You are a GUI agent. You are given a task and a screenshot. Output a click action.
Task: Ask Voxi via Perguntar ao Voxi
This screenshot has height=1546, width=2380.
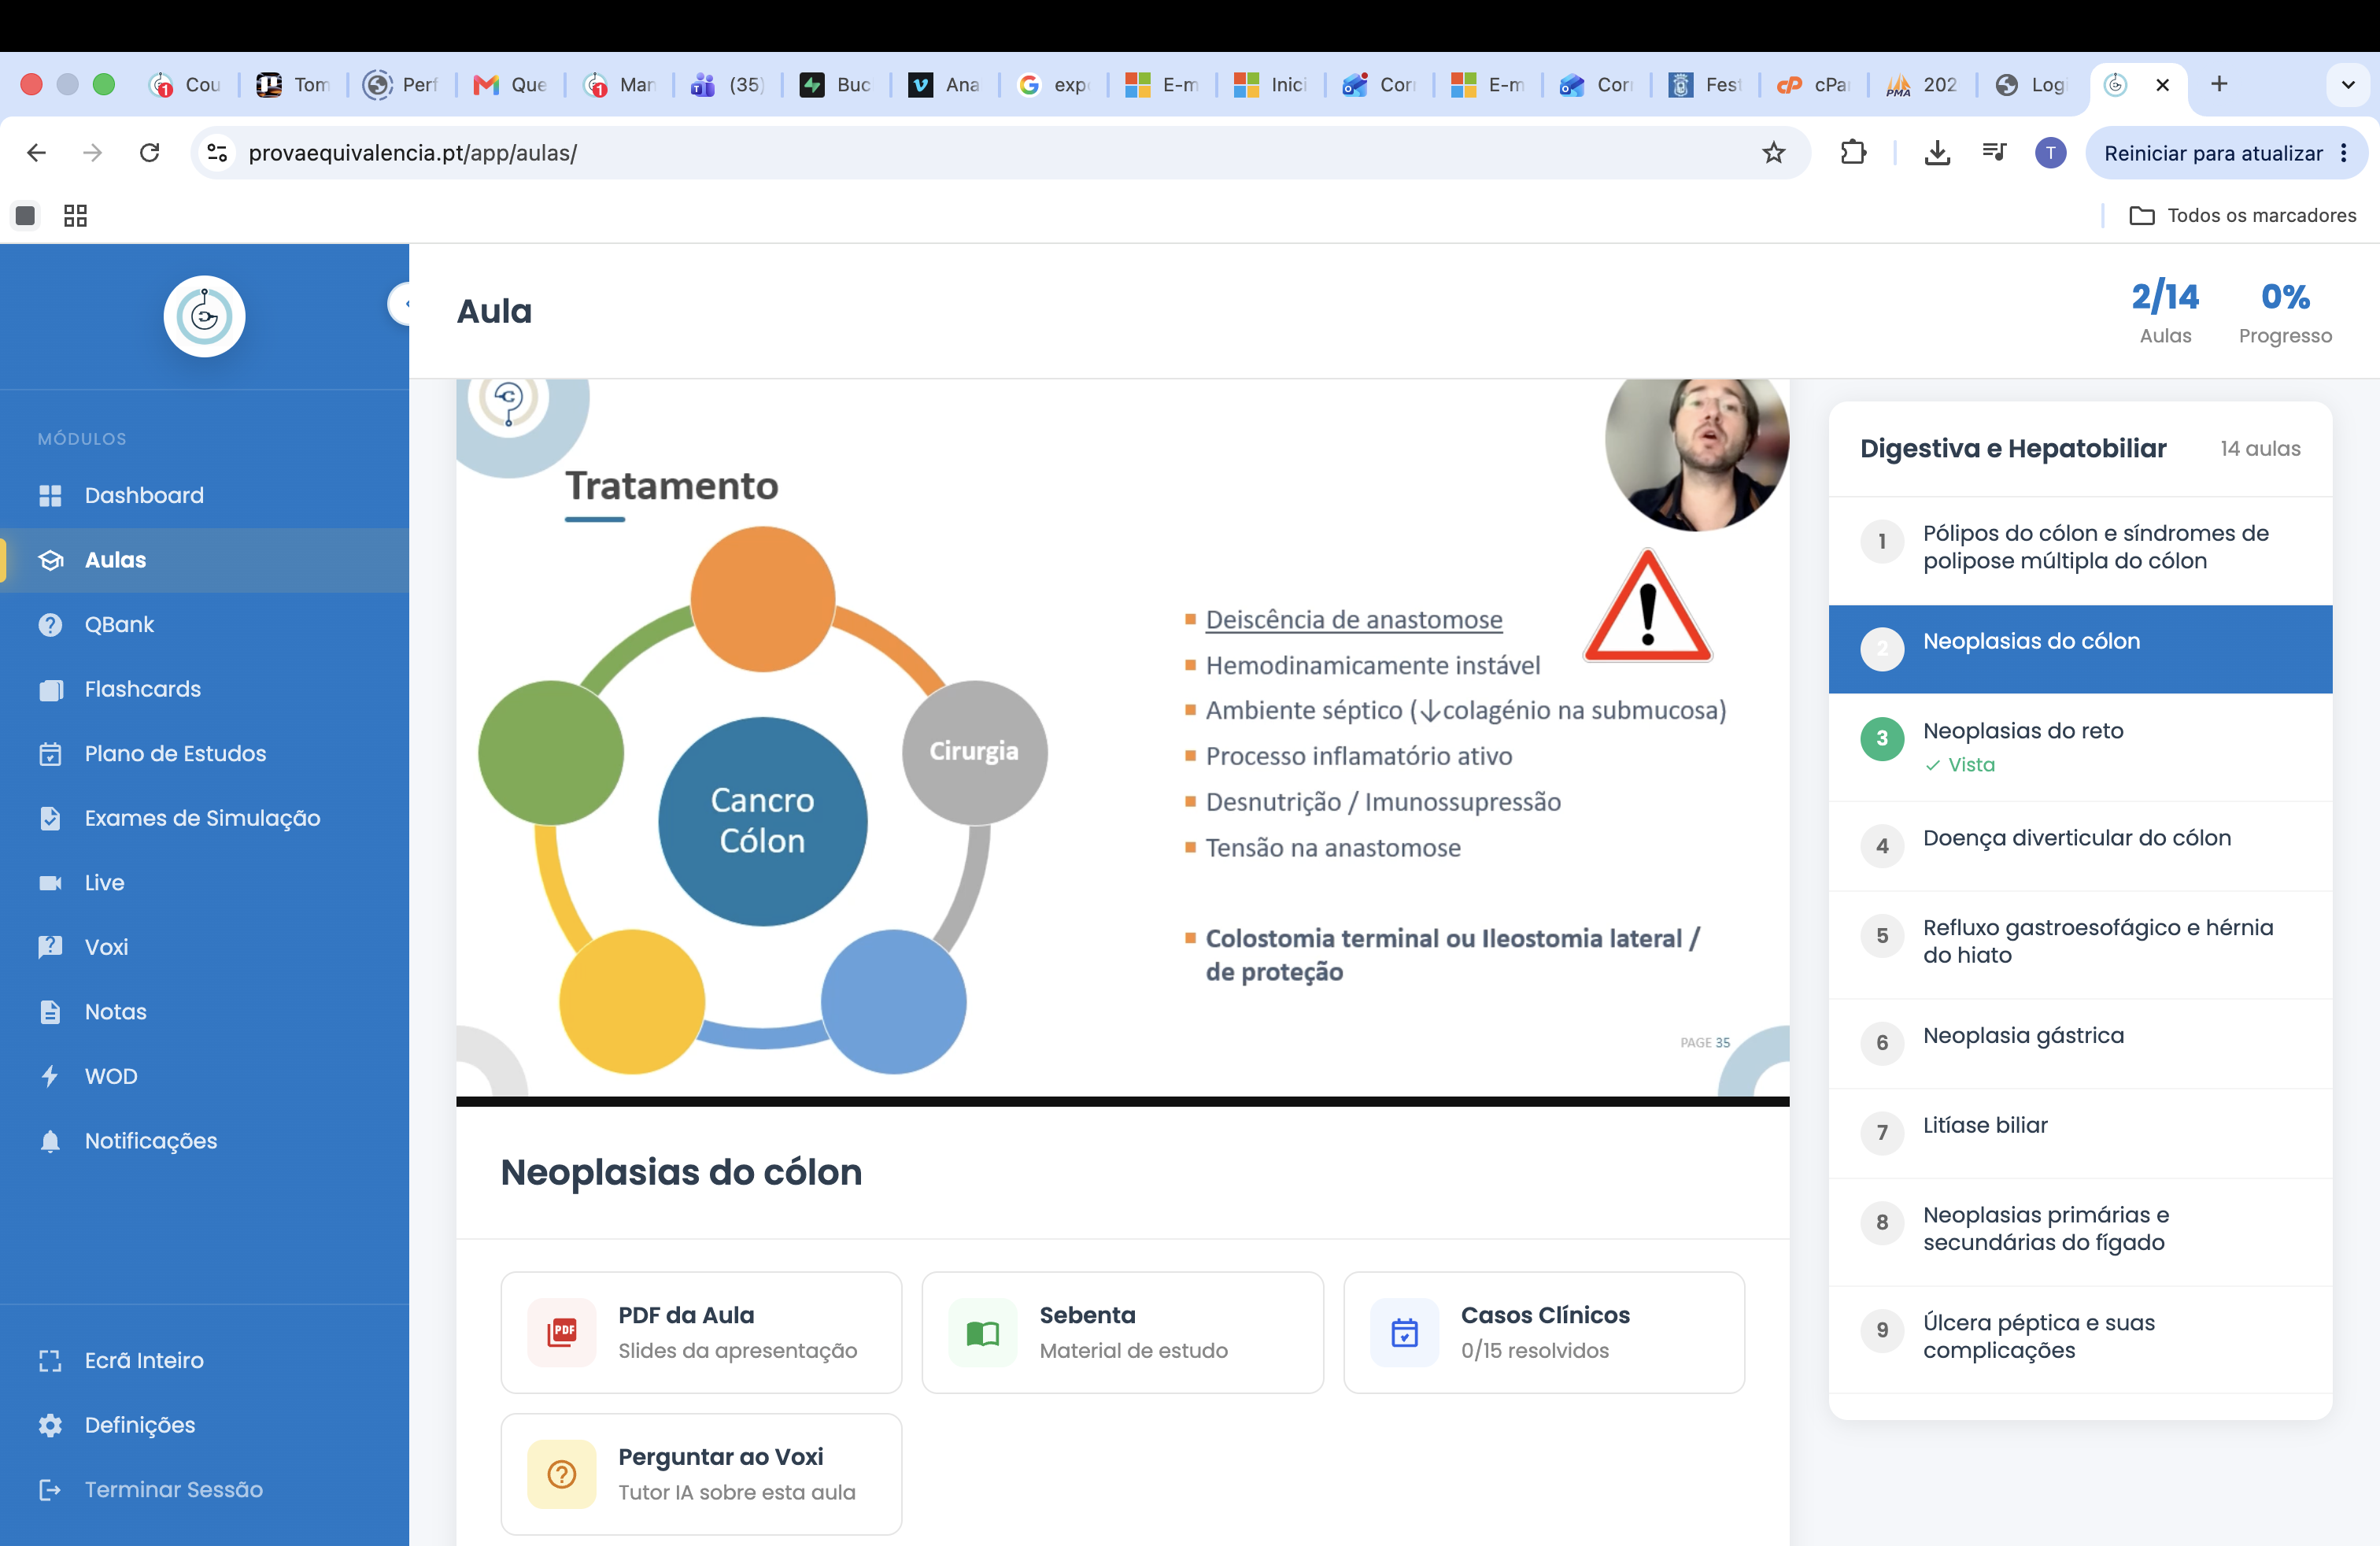[701, 1474]
